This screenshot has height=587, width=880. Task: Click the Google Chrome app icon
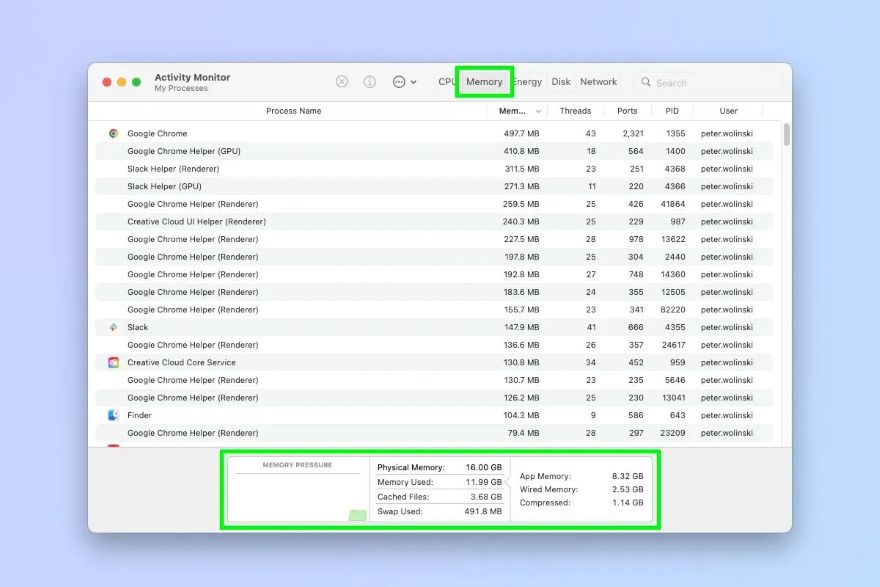coord(113,133)
